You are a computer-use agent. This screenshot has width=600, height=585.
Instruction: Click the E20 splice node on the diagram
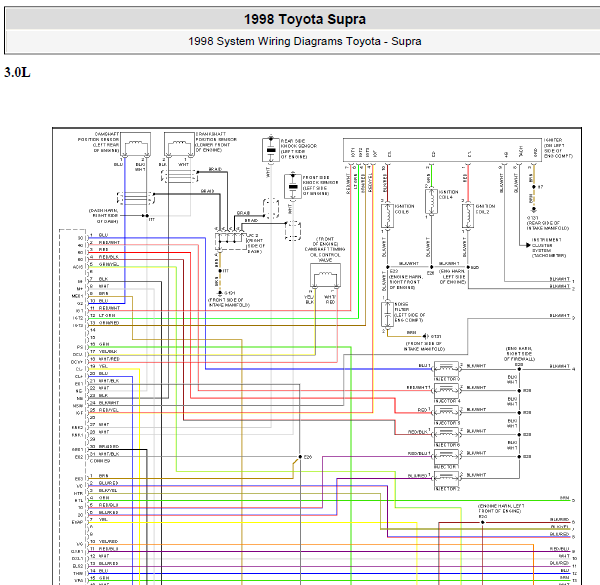click(x=300, y=457)
